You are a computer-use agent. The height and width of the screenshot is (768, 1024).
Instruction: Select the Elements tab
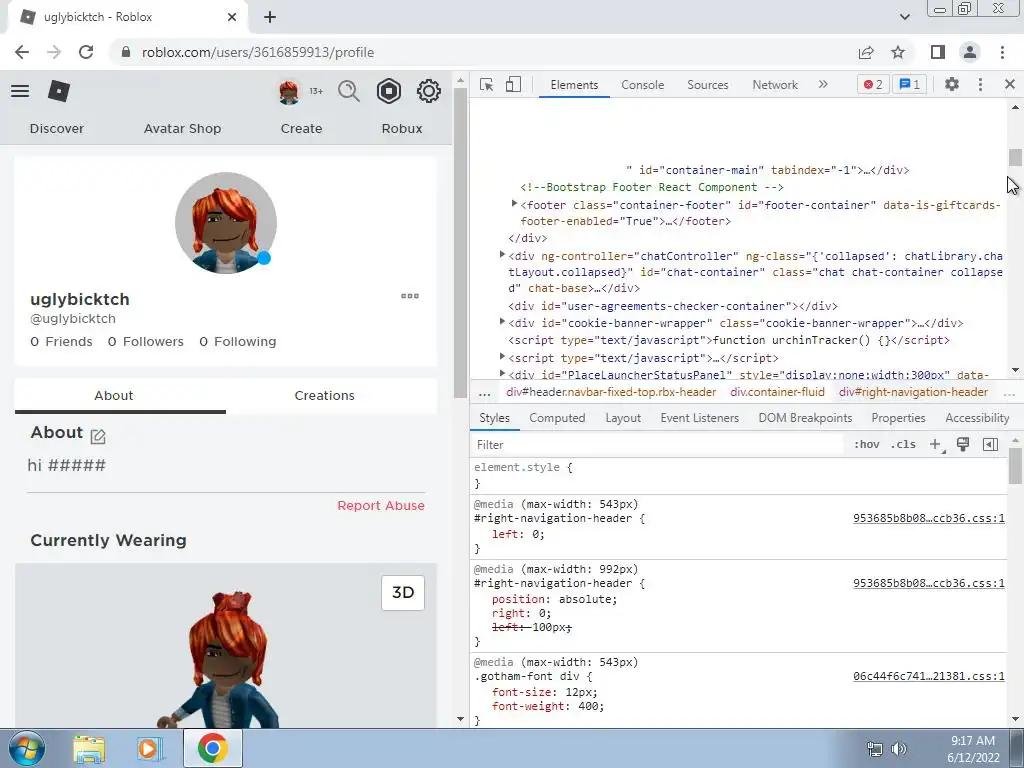click(574, 85)
